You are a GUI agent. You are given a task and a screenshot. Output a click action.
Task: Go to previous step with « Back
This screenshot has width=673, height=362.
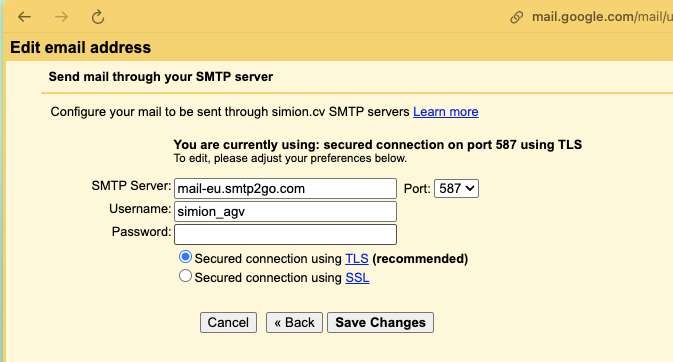click(x=294, y=322)
